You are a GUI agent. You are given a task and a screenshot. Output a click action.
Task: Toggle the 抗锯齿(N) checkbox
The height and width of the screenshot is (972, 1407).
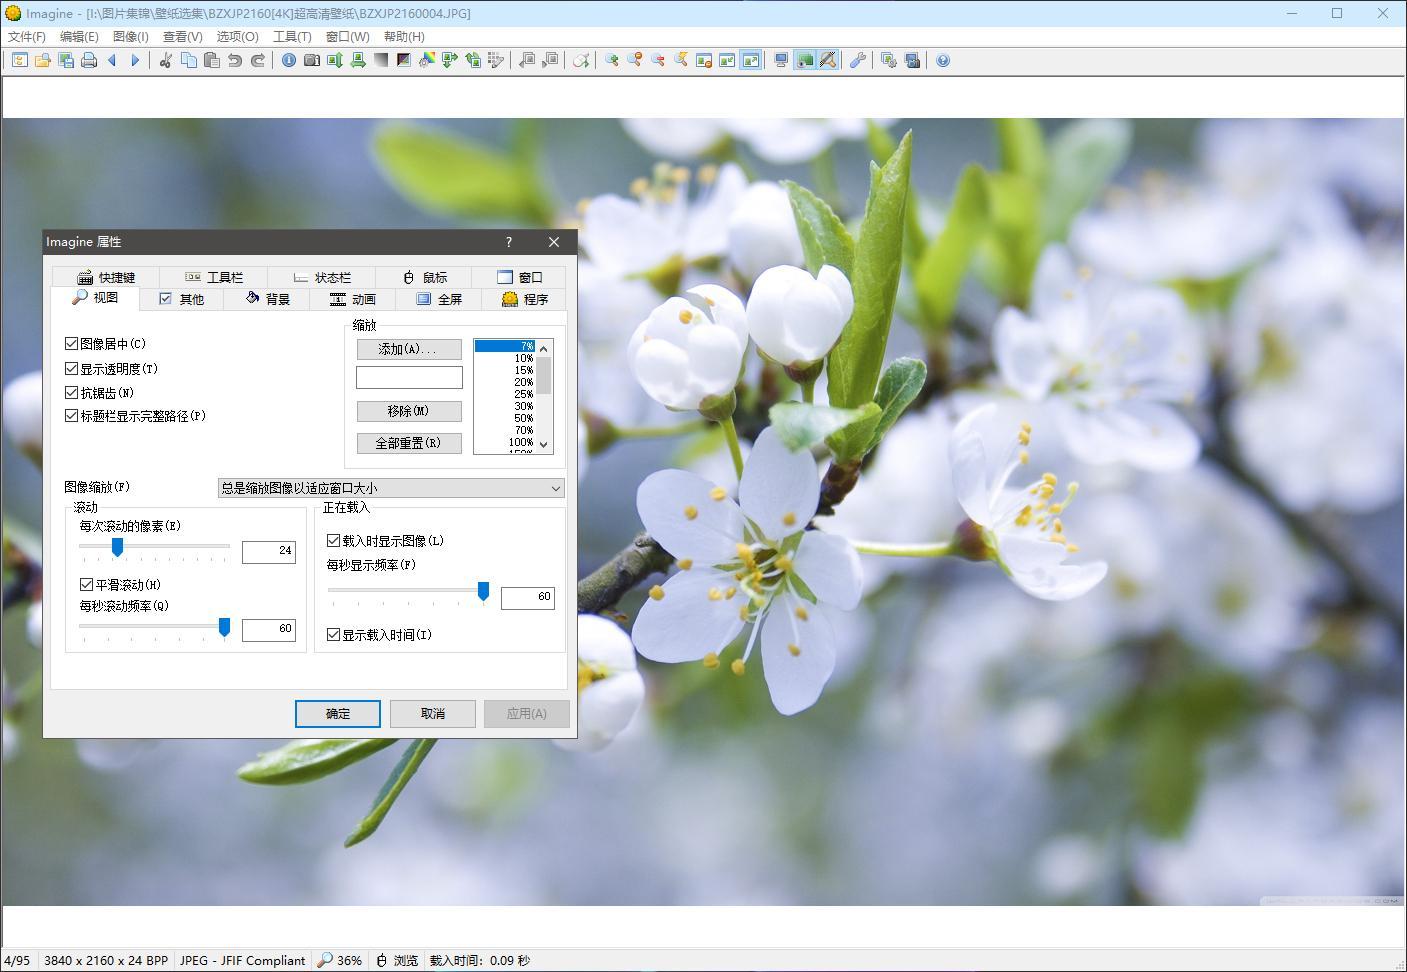72,393
